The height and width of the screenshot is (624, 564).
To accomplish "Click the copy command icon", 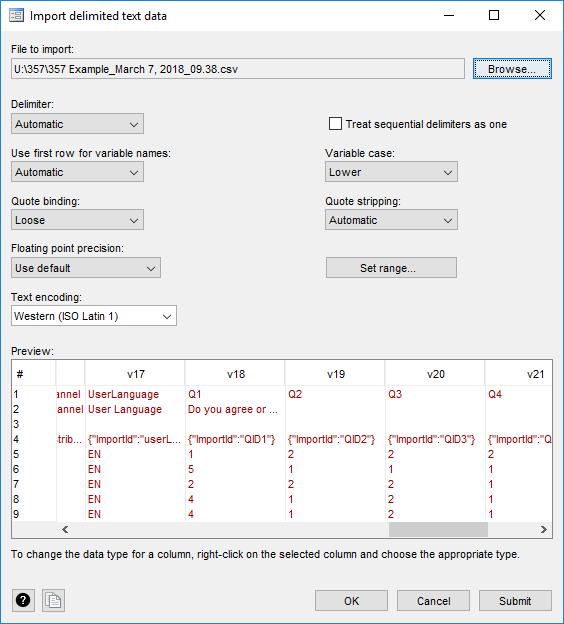I will pos(53,600).
